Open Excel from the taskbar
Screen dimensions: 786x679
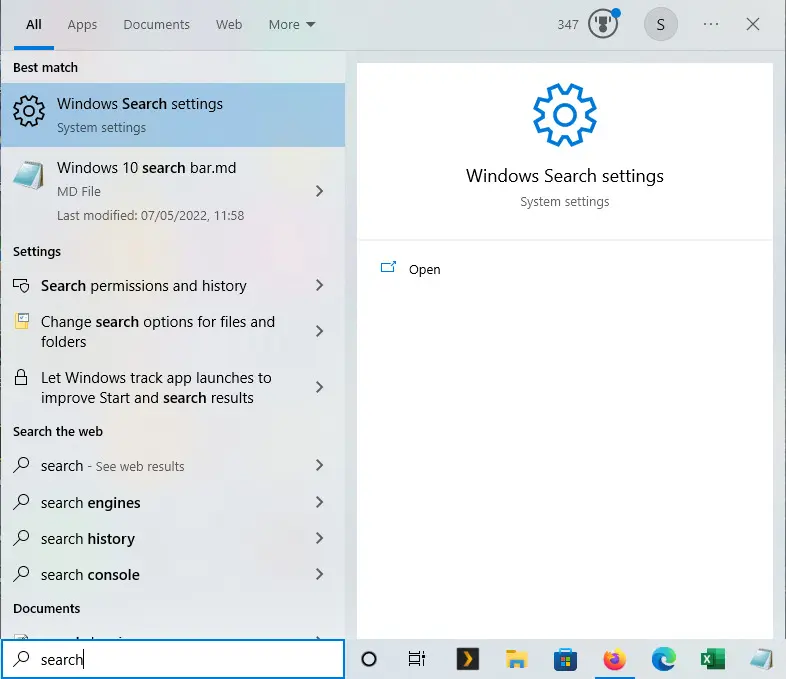pyautogui.click(x=712, y=659)
